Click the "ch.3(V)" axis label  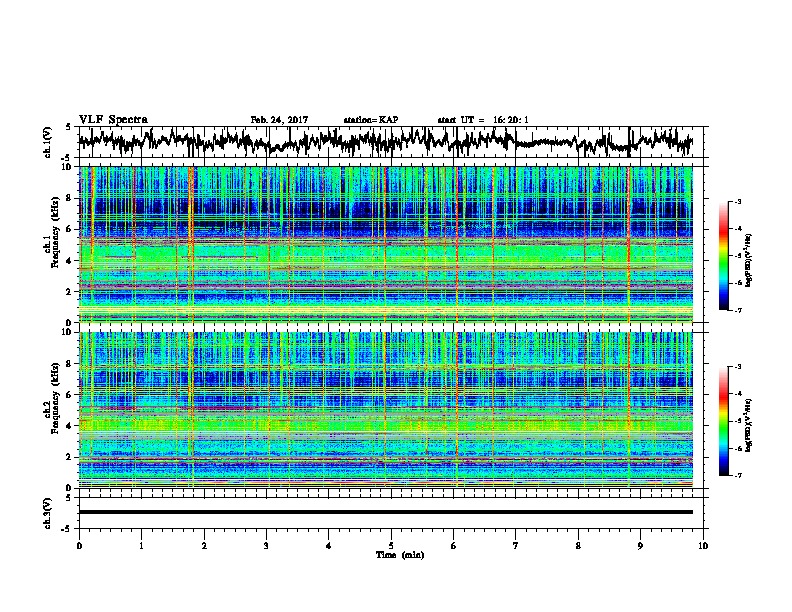48,513
